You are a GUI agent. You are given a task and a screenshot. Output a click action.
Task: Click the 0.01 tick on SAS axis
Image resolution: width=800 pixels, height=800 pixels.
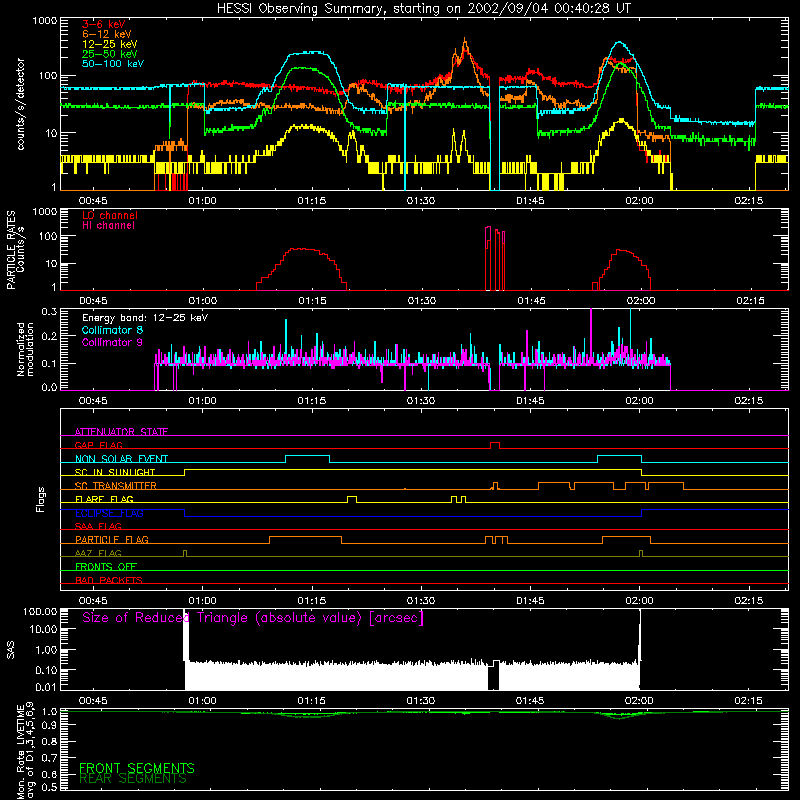point(45,687)
